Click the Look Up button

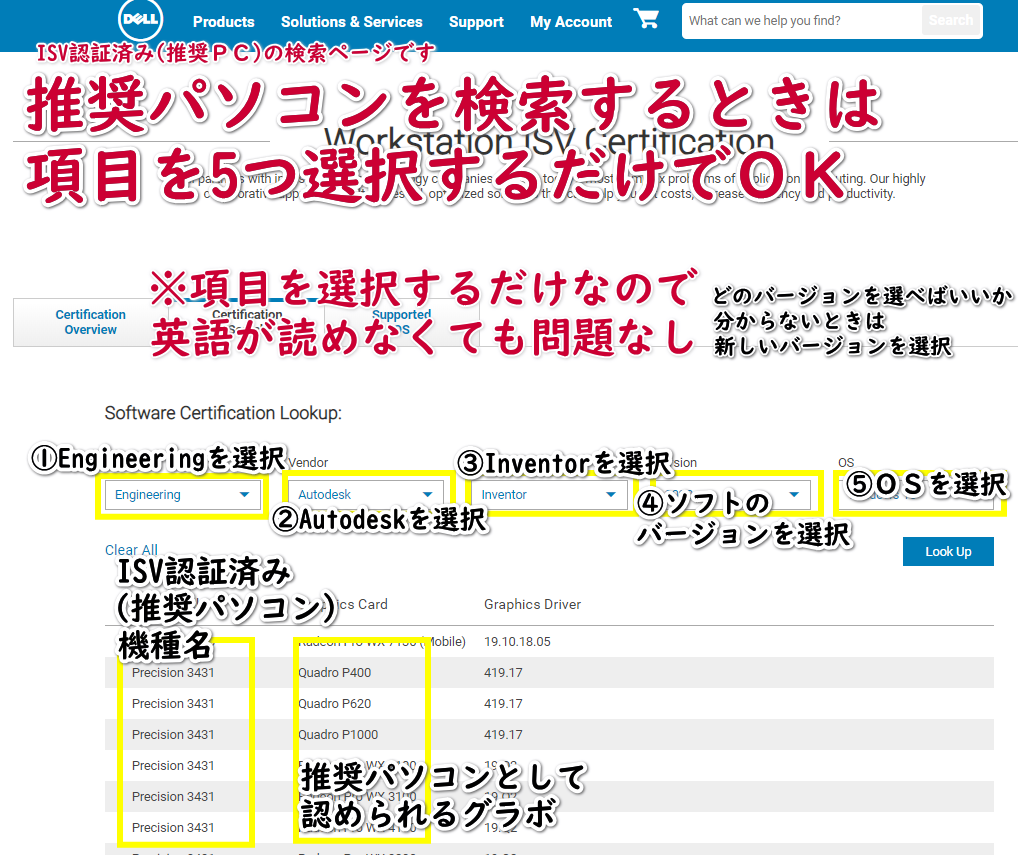point(948,551)
